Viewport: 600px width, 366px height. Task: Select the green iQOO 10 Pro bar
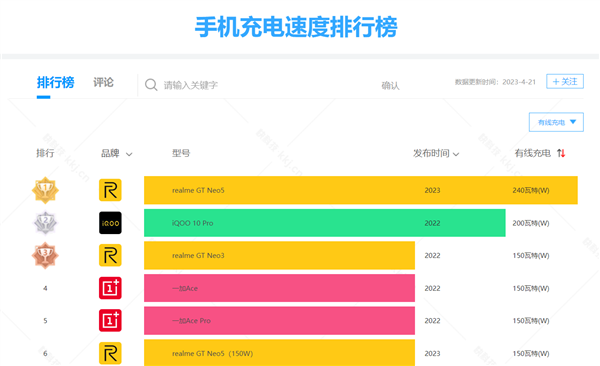coord(324,223)
